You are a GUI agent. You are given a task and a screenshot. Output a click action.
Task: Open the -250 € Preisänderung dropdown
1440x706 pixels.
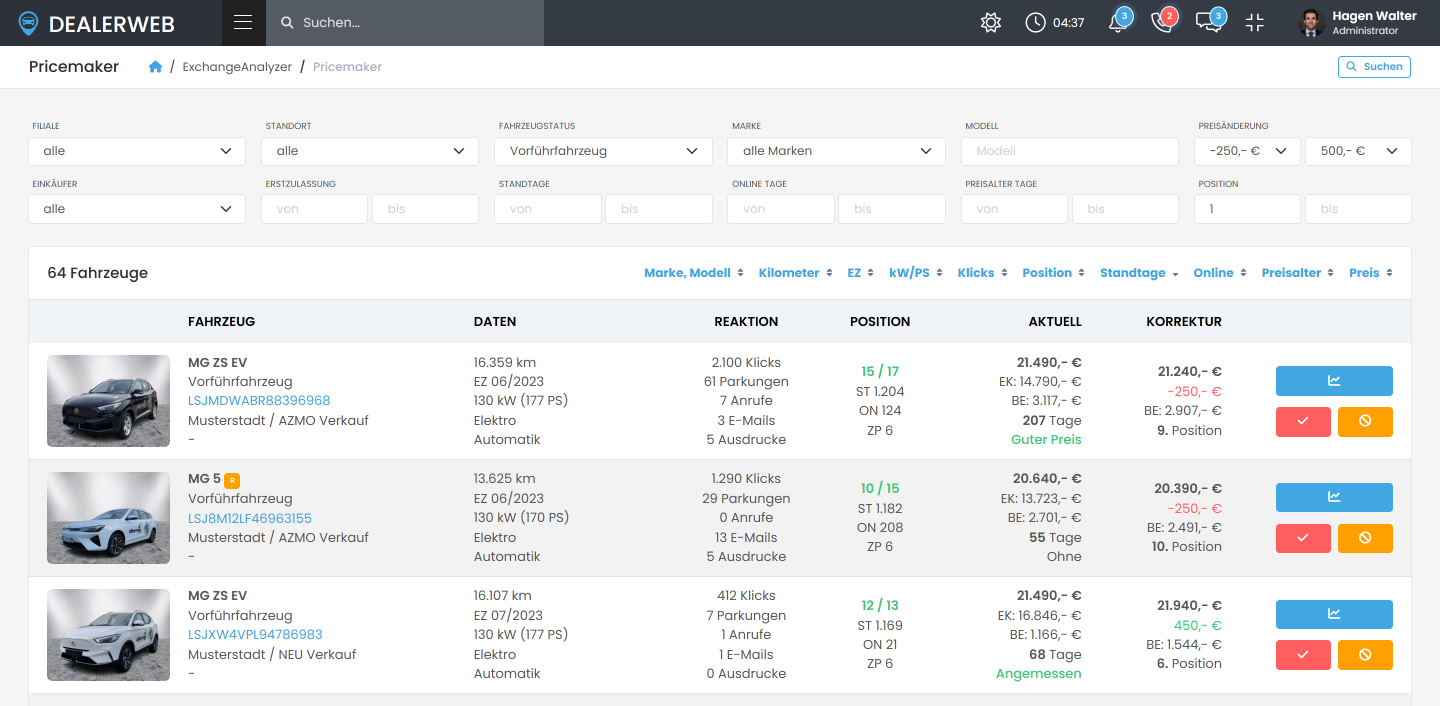[1247, 151]
